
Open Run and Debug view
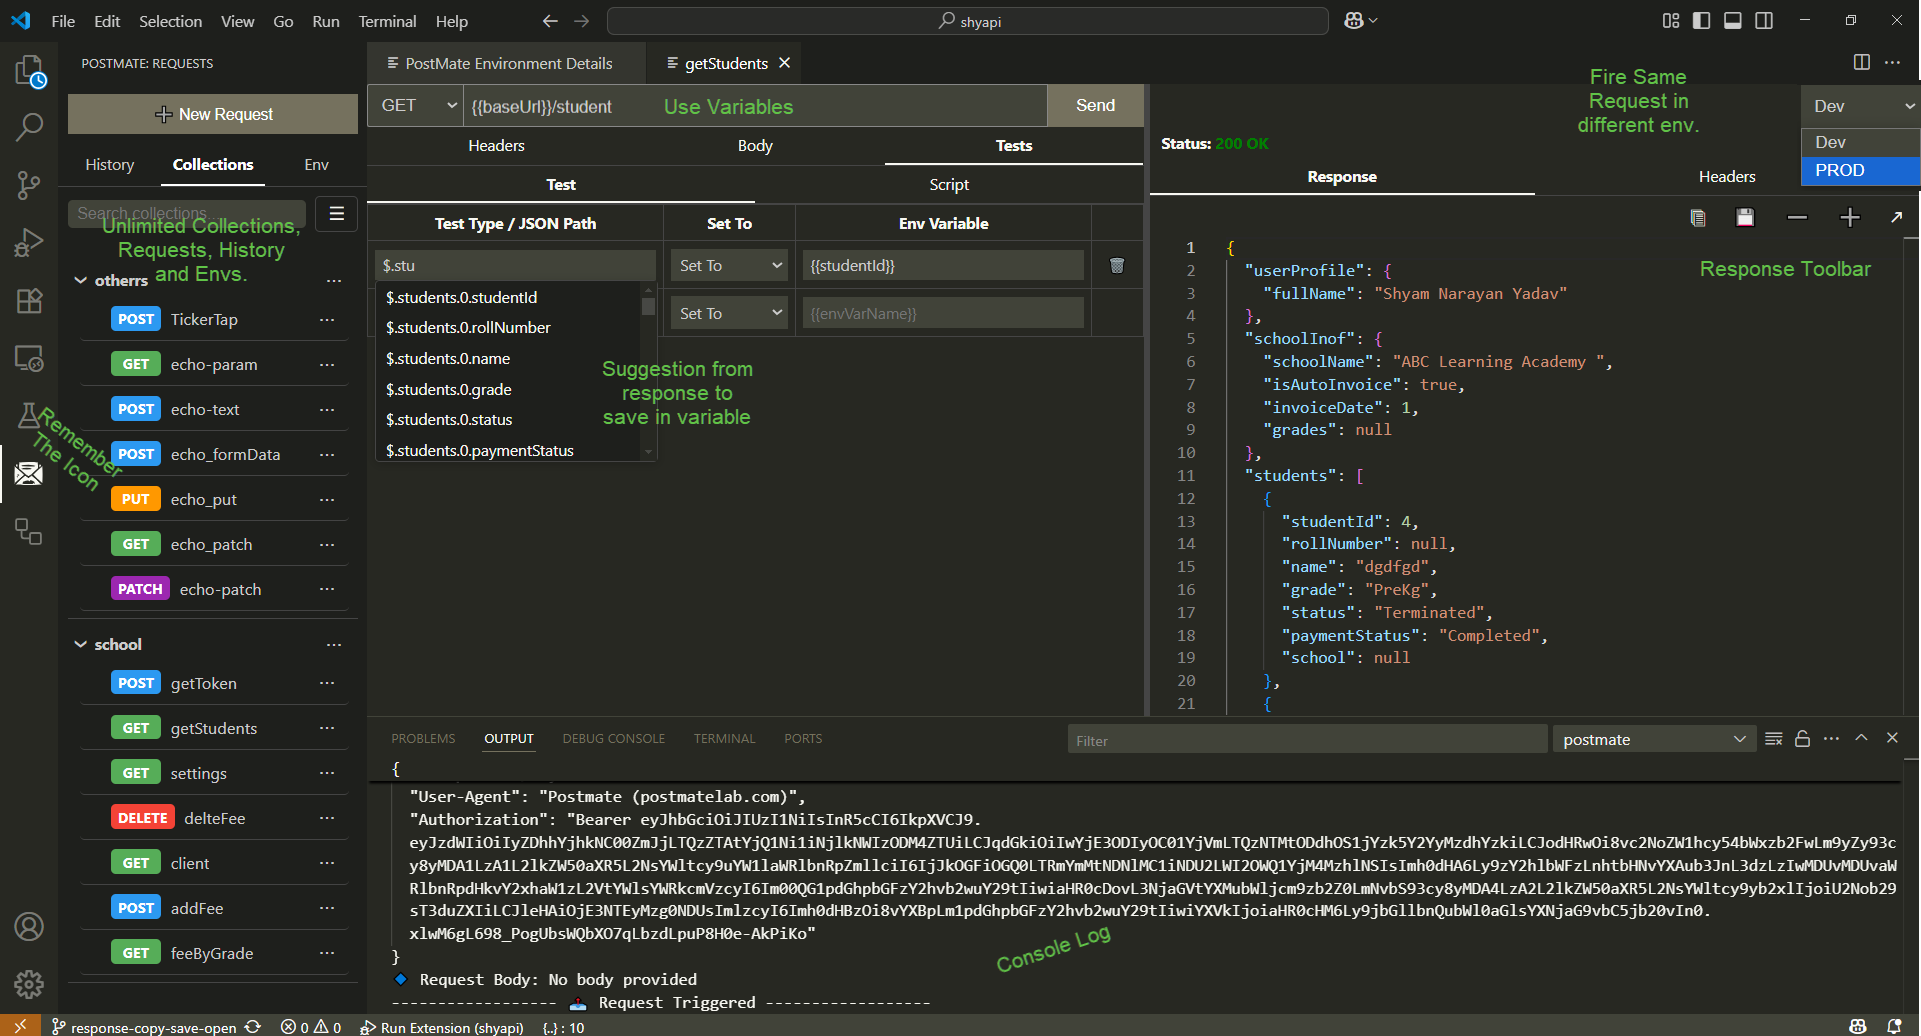point(29,243)
